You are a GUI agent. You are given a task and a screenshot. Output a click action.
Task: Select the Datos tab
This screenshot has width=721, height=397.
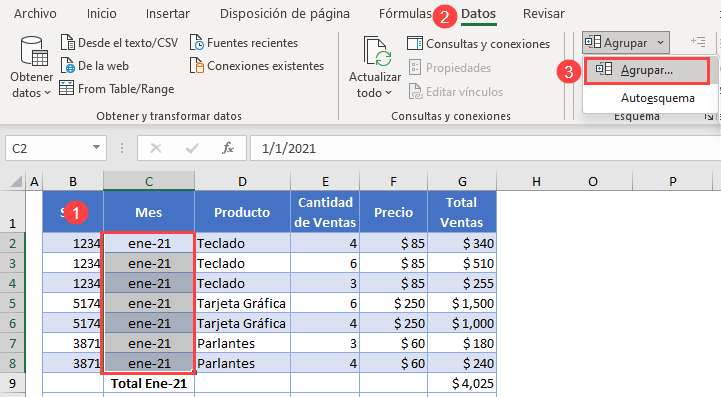(478, 14)
